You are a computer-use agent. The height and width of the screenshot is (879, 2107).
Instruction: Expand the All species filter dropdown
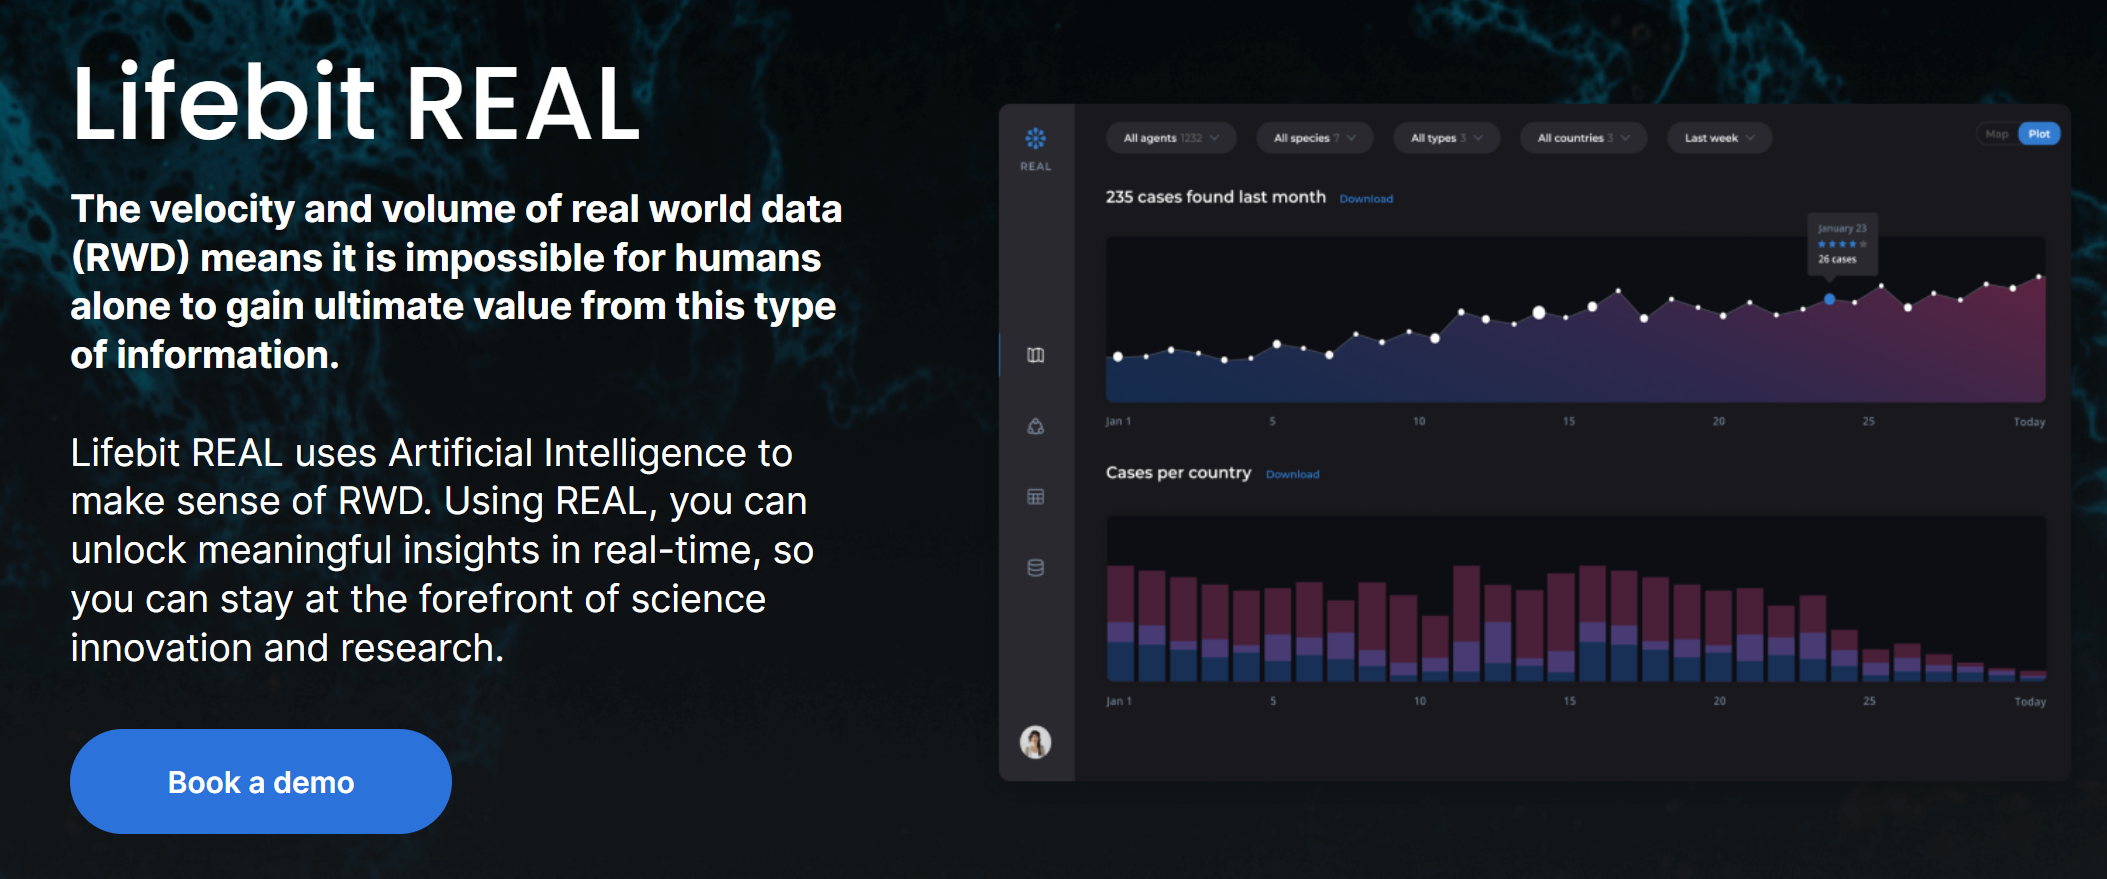1315,138
